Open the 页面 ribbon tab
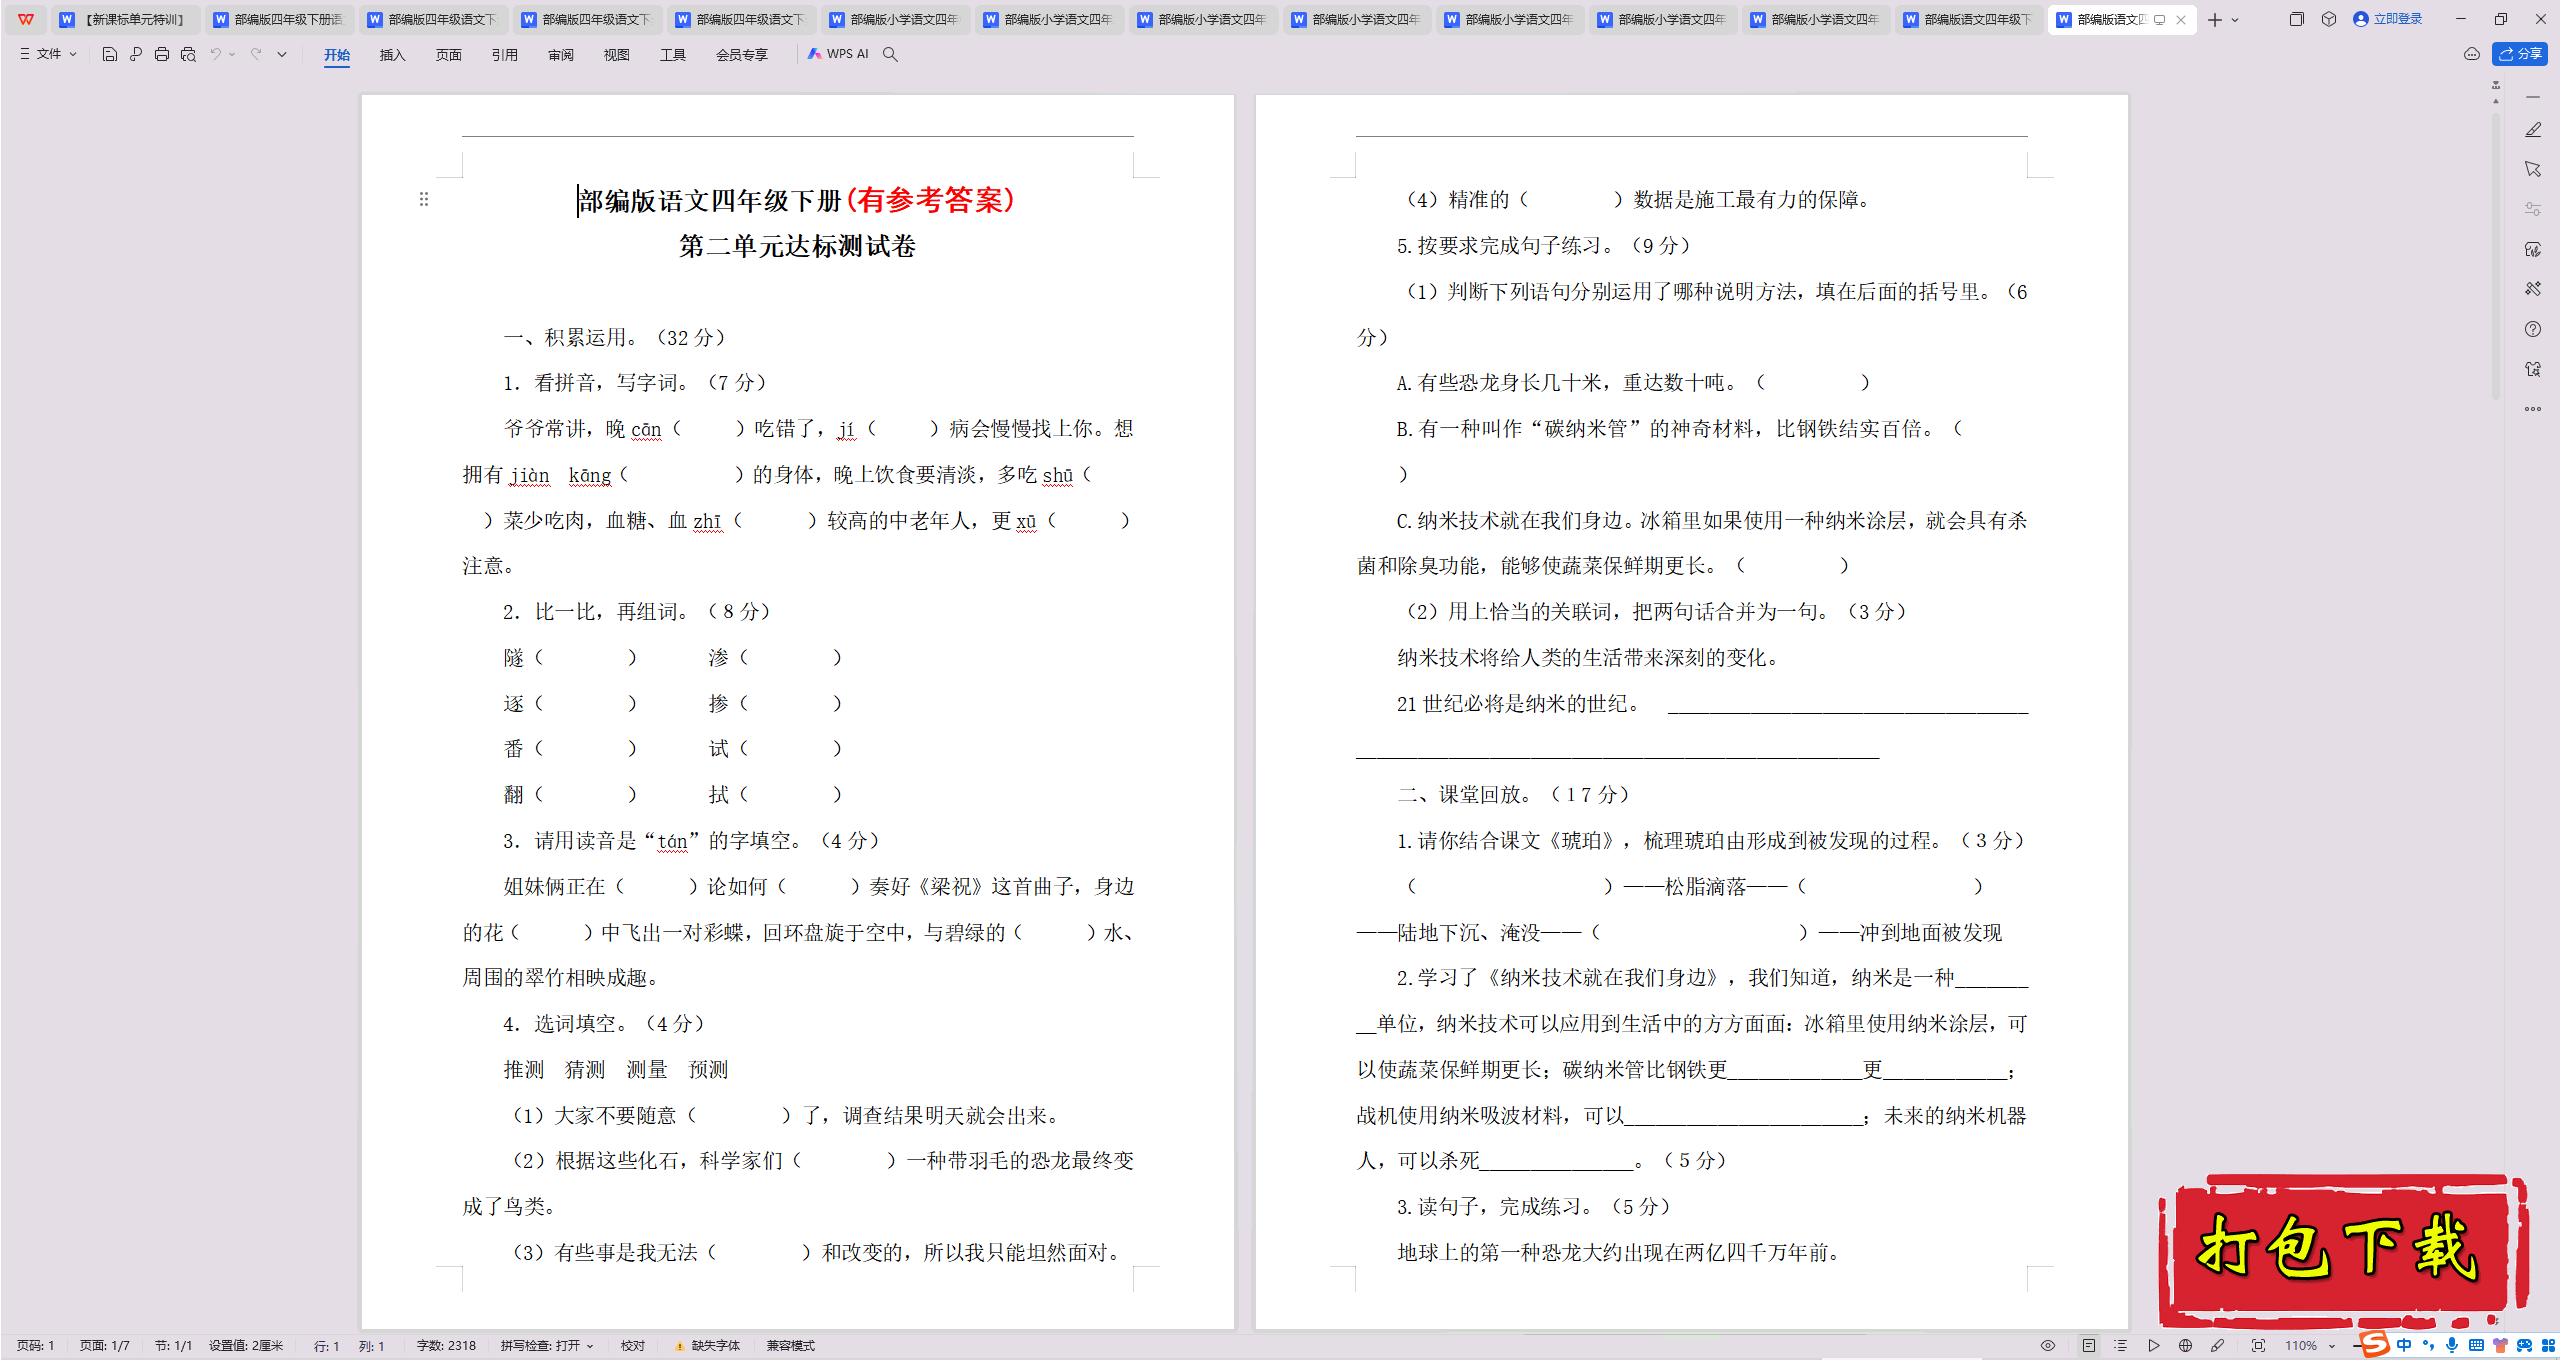 [449, 55]
